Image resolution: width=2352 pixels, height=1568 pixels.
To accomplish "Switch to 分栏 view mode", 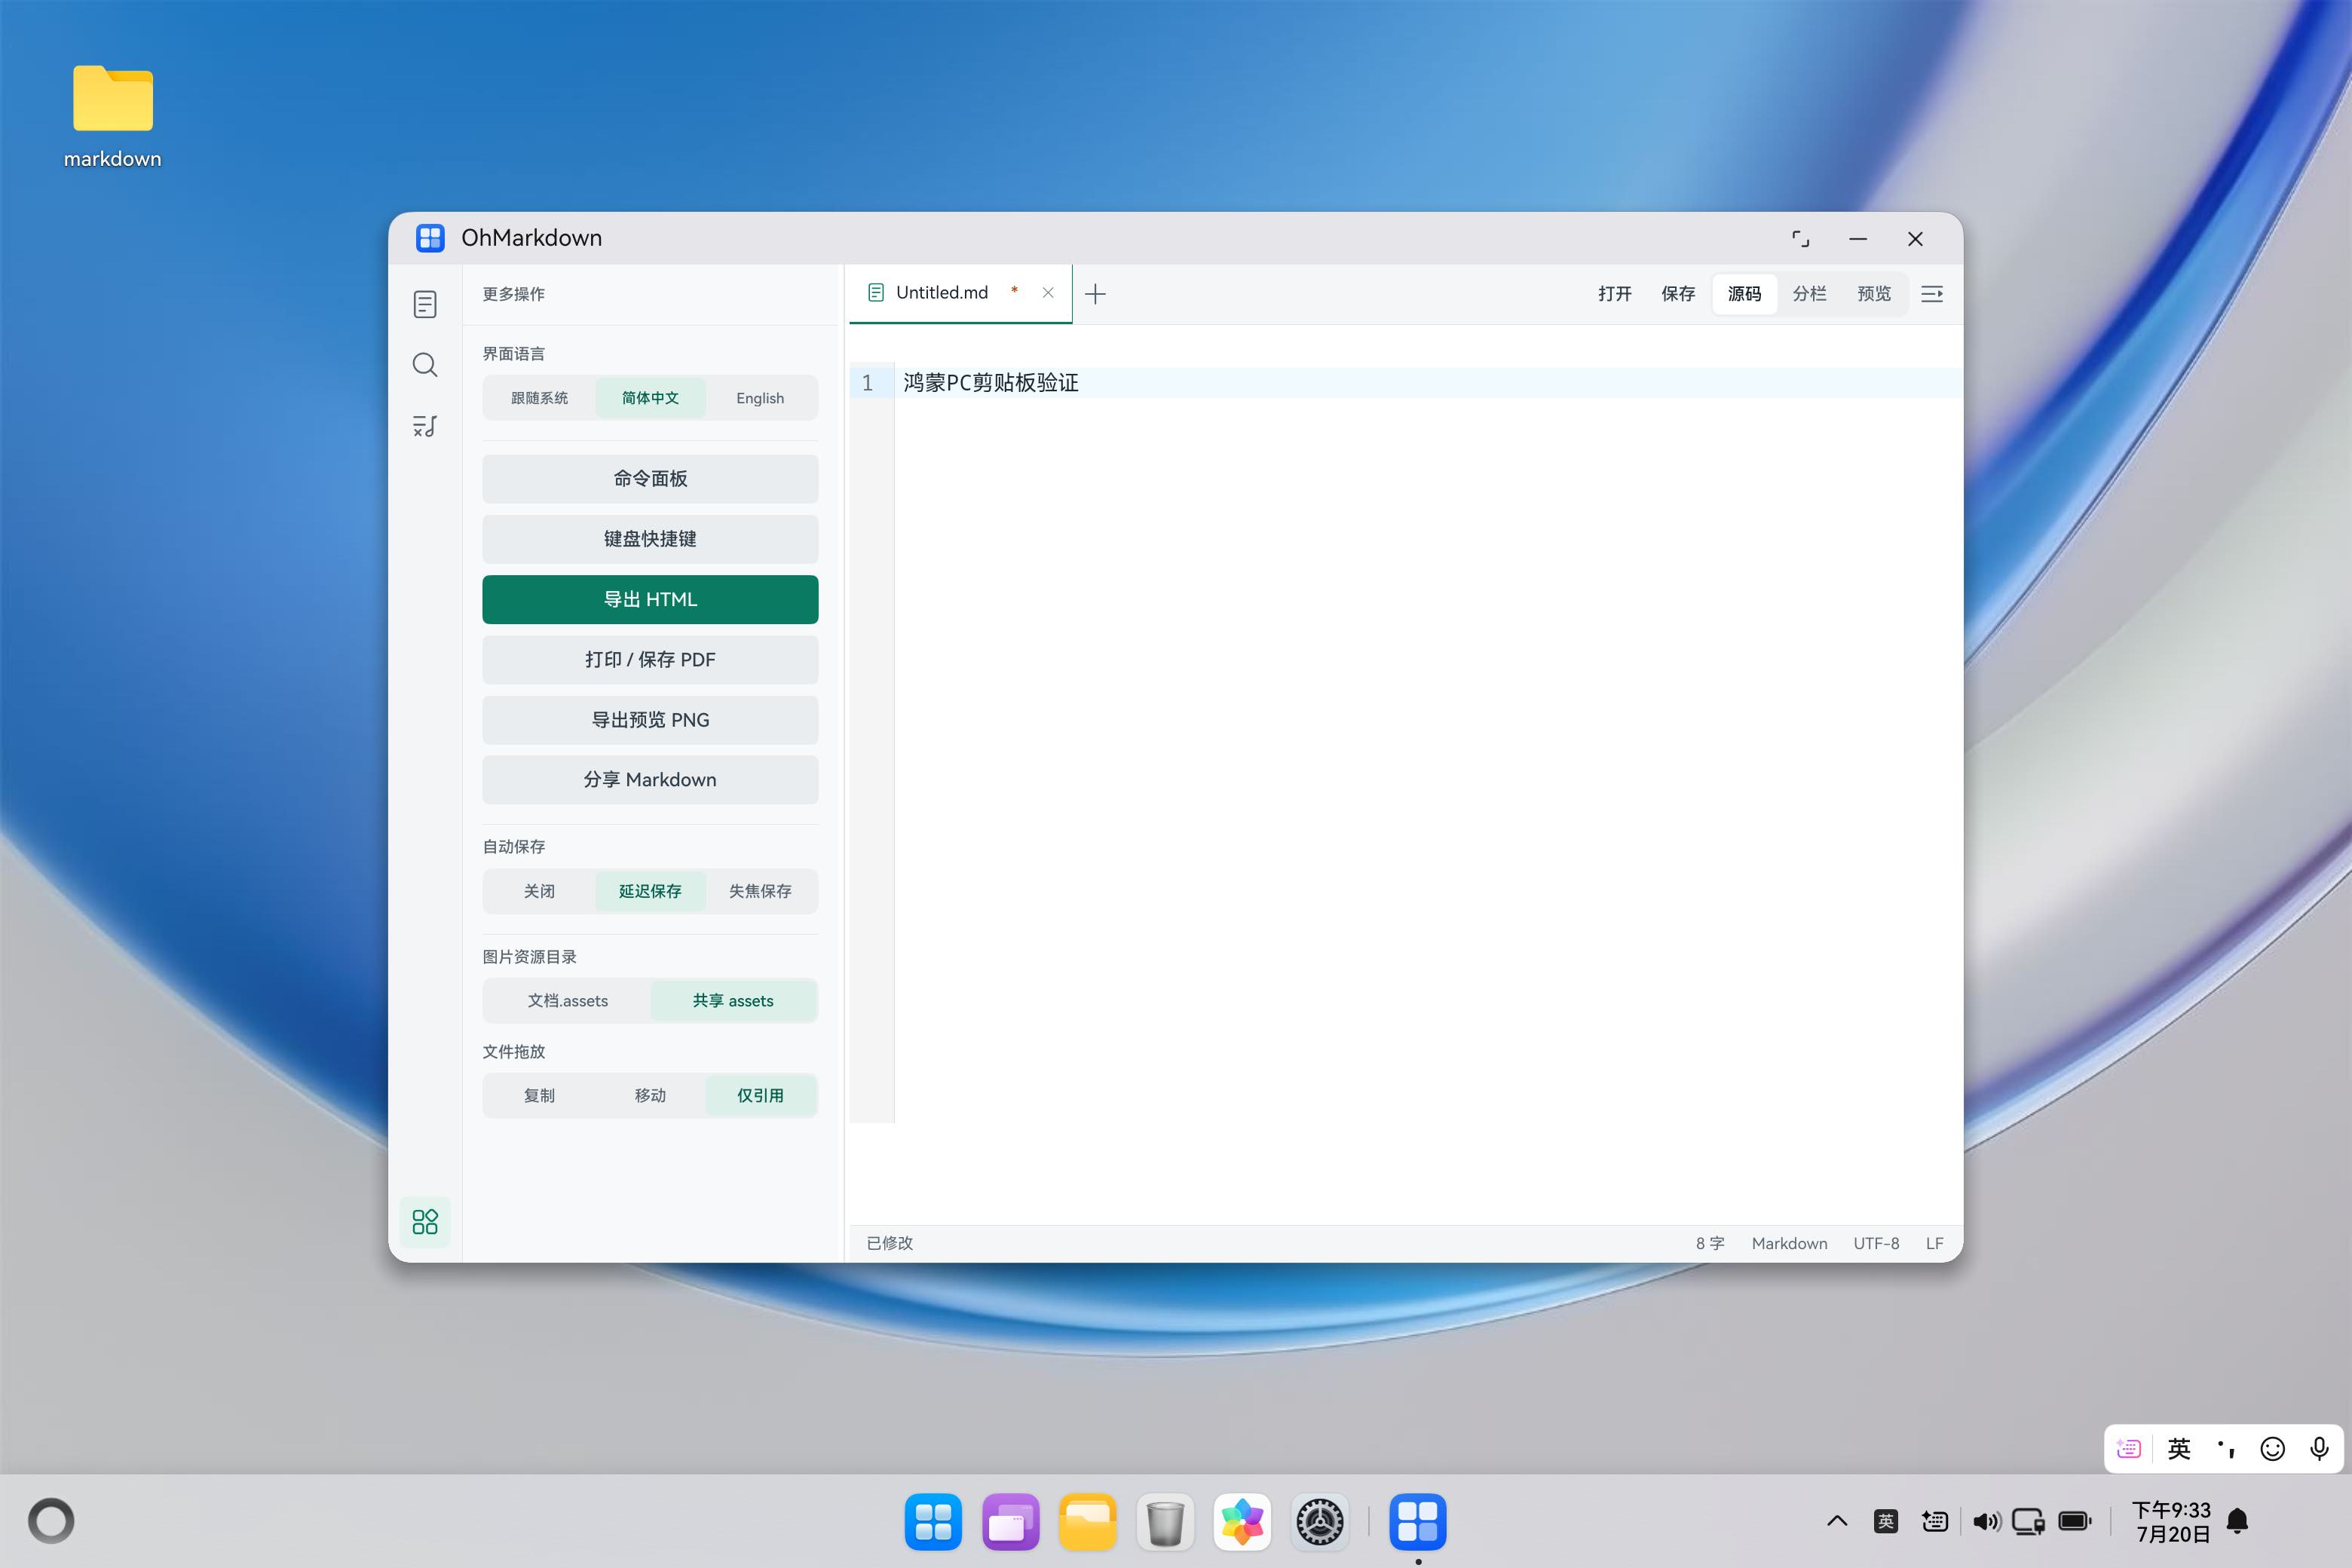I will (x=1809, y=294).
